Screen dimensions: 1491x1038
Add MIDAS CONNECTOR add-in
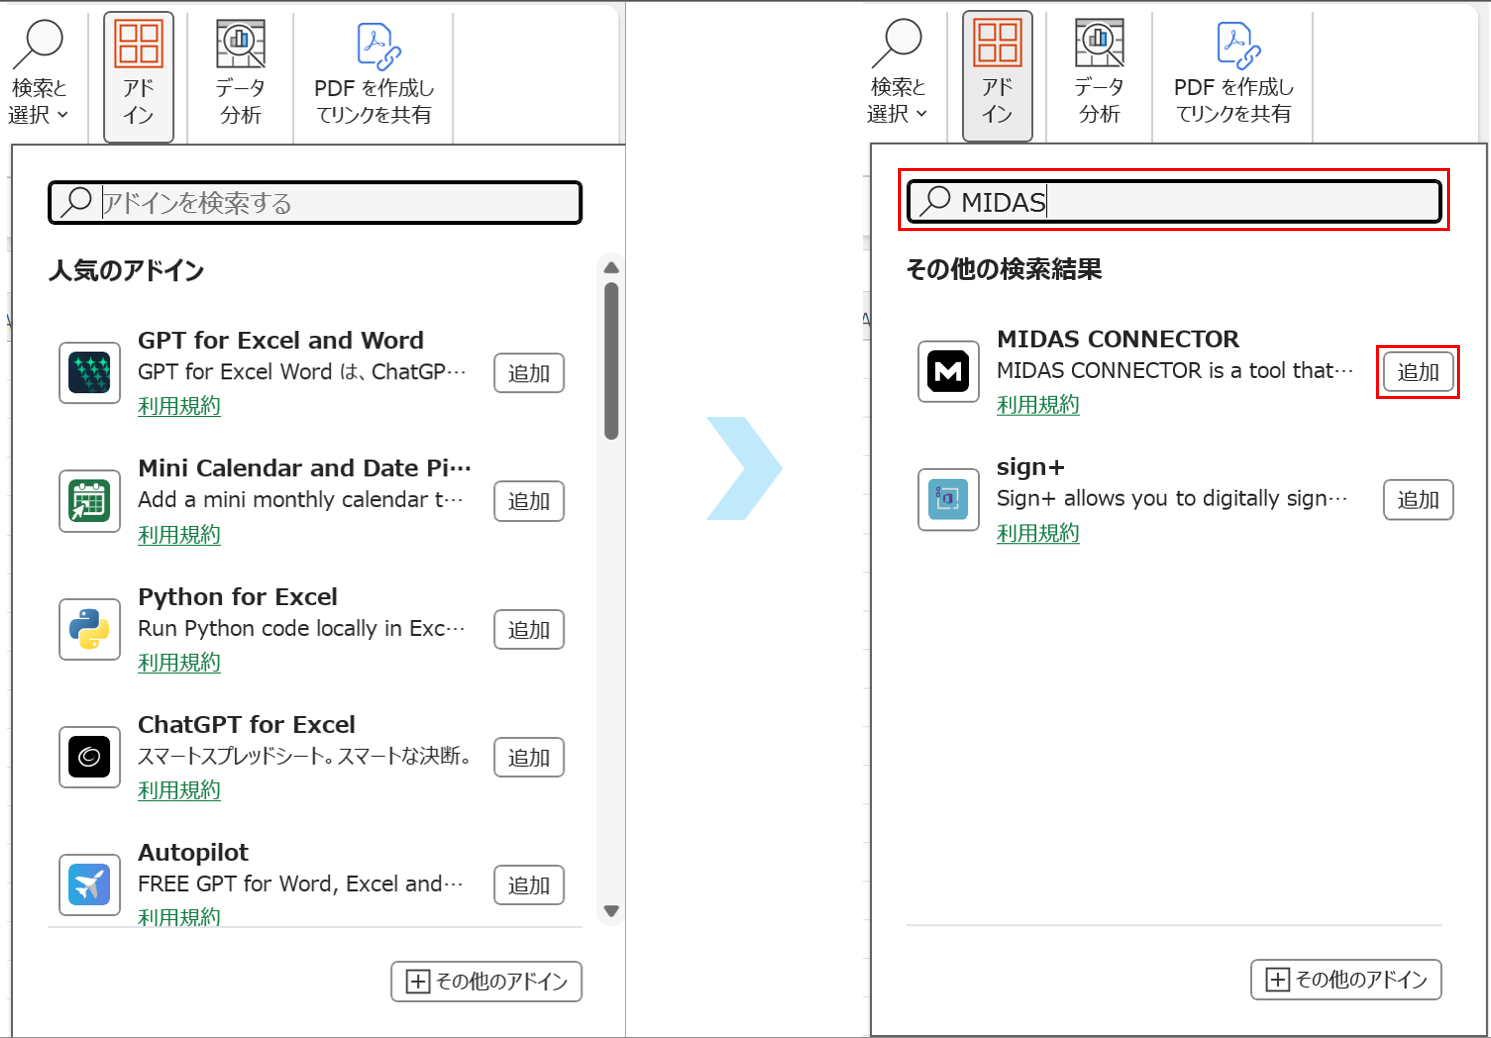pos(1418,372)
